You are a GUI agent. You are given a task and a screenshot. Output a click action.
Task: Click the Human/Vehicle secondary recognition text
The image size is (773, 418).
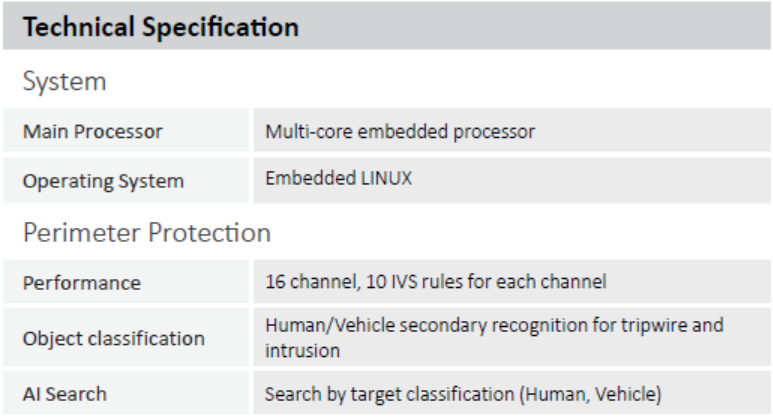[494, 338]
